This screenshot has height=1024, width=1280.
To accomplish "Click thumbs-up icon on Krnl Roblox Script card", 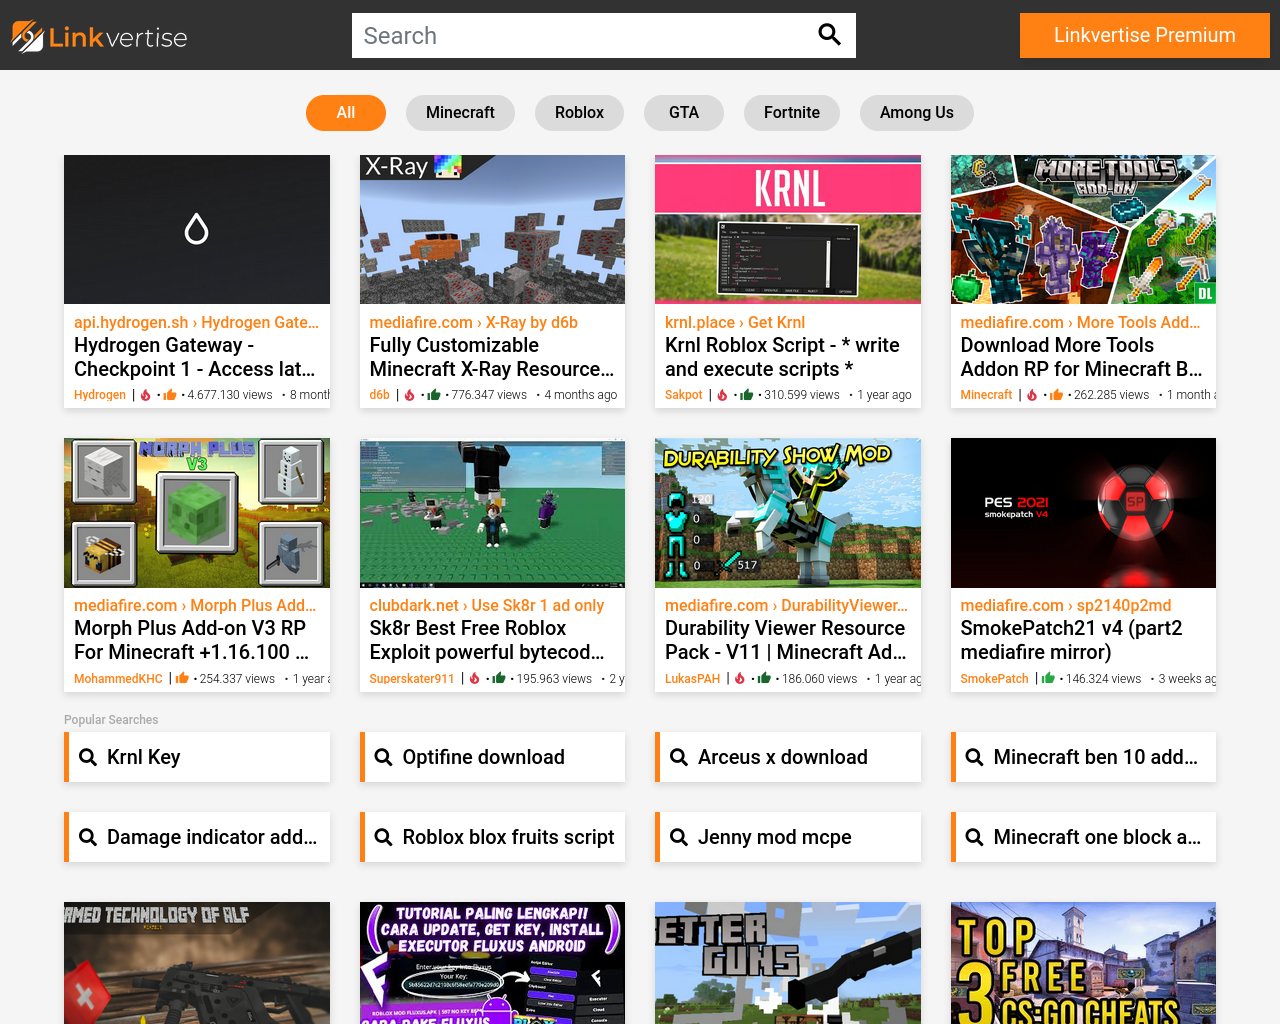I will click(747, 395).
